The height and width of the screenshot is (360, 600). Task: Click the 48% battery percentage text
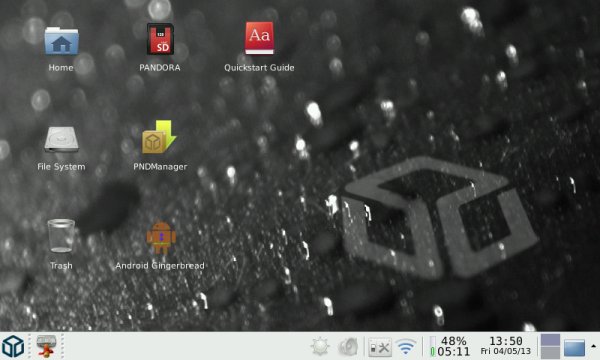[x=453, y=340]
